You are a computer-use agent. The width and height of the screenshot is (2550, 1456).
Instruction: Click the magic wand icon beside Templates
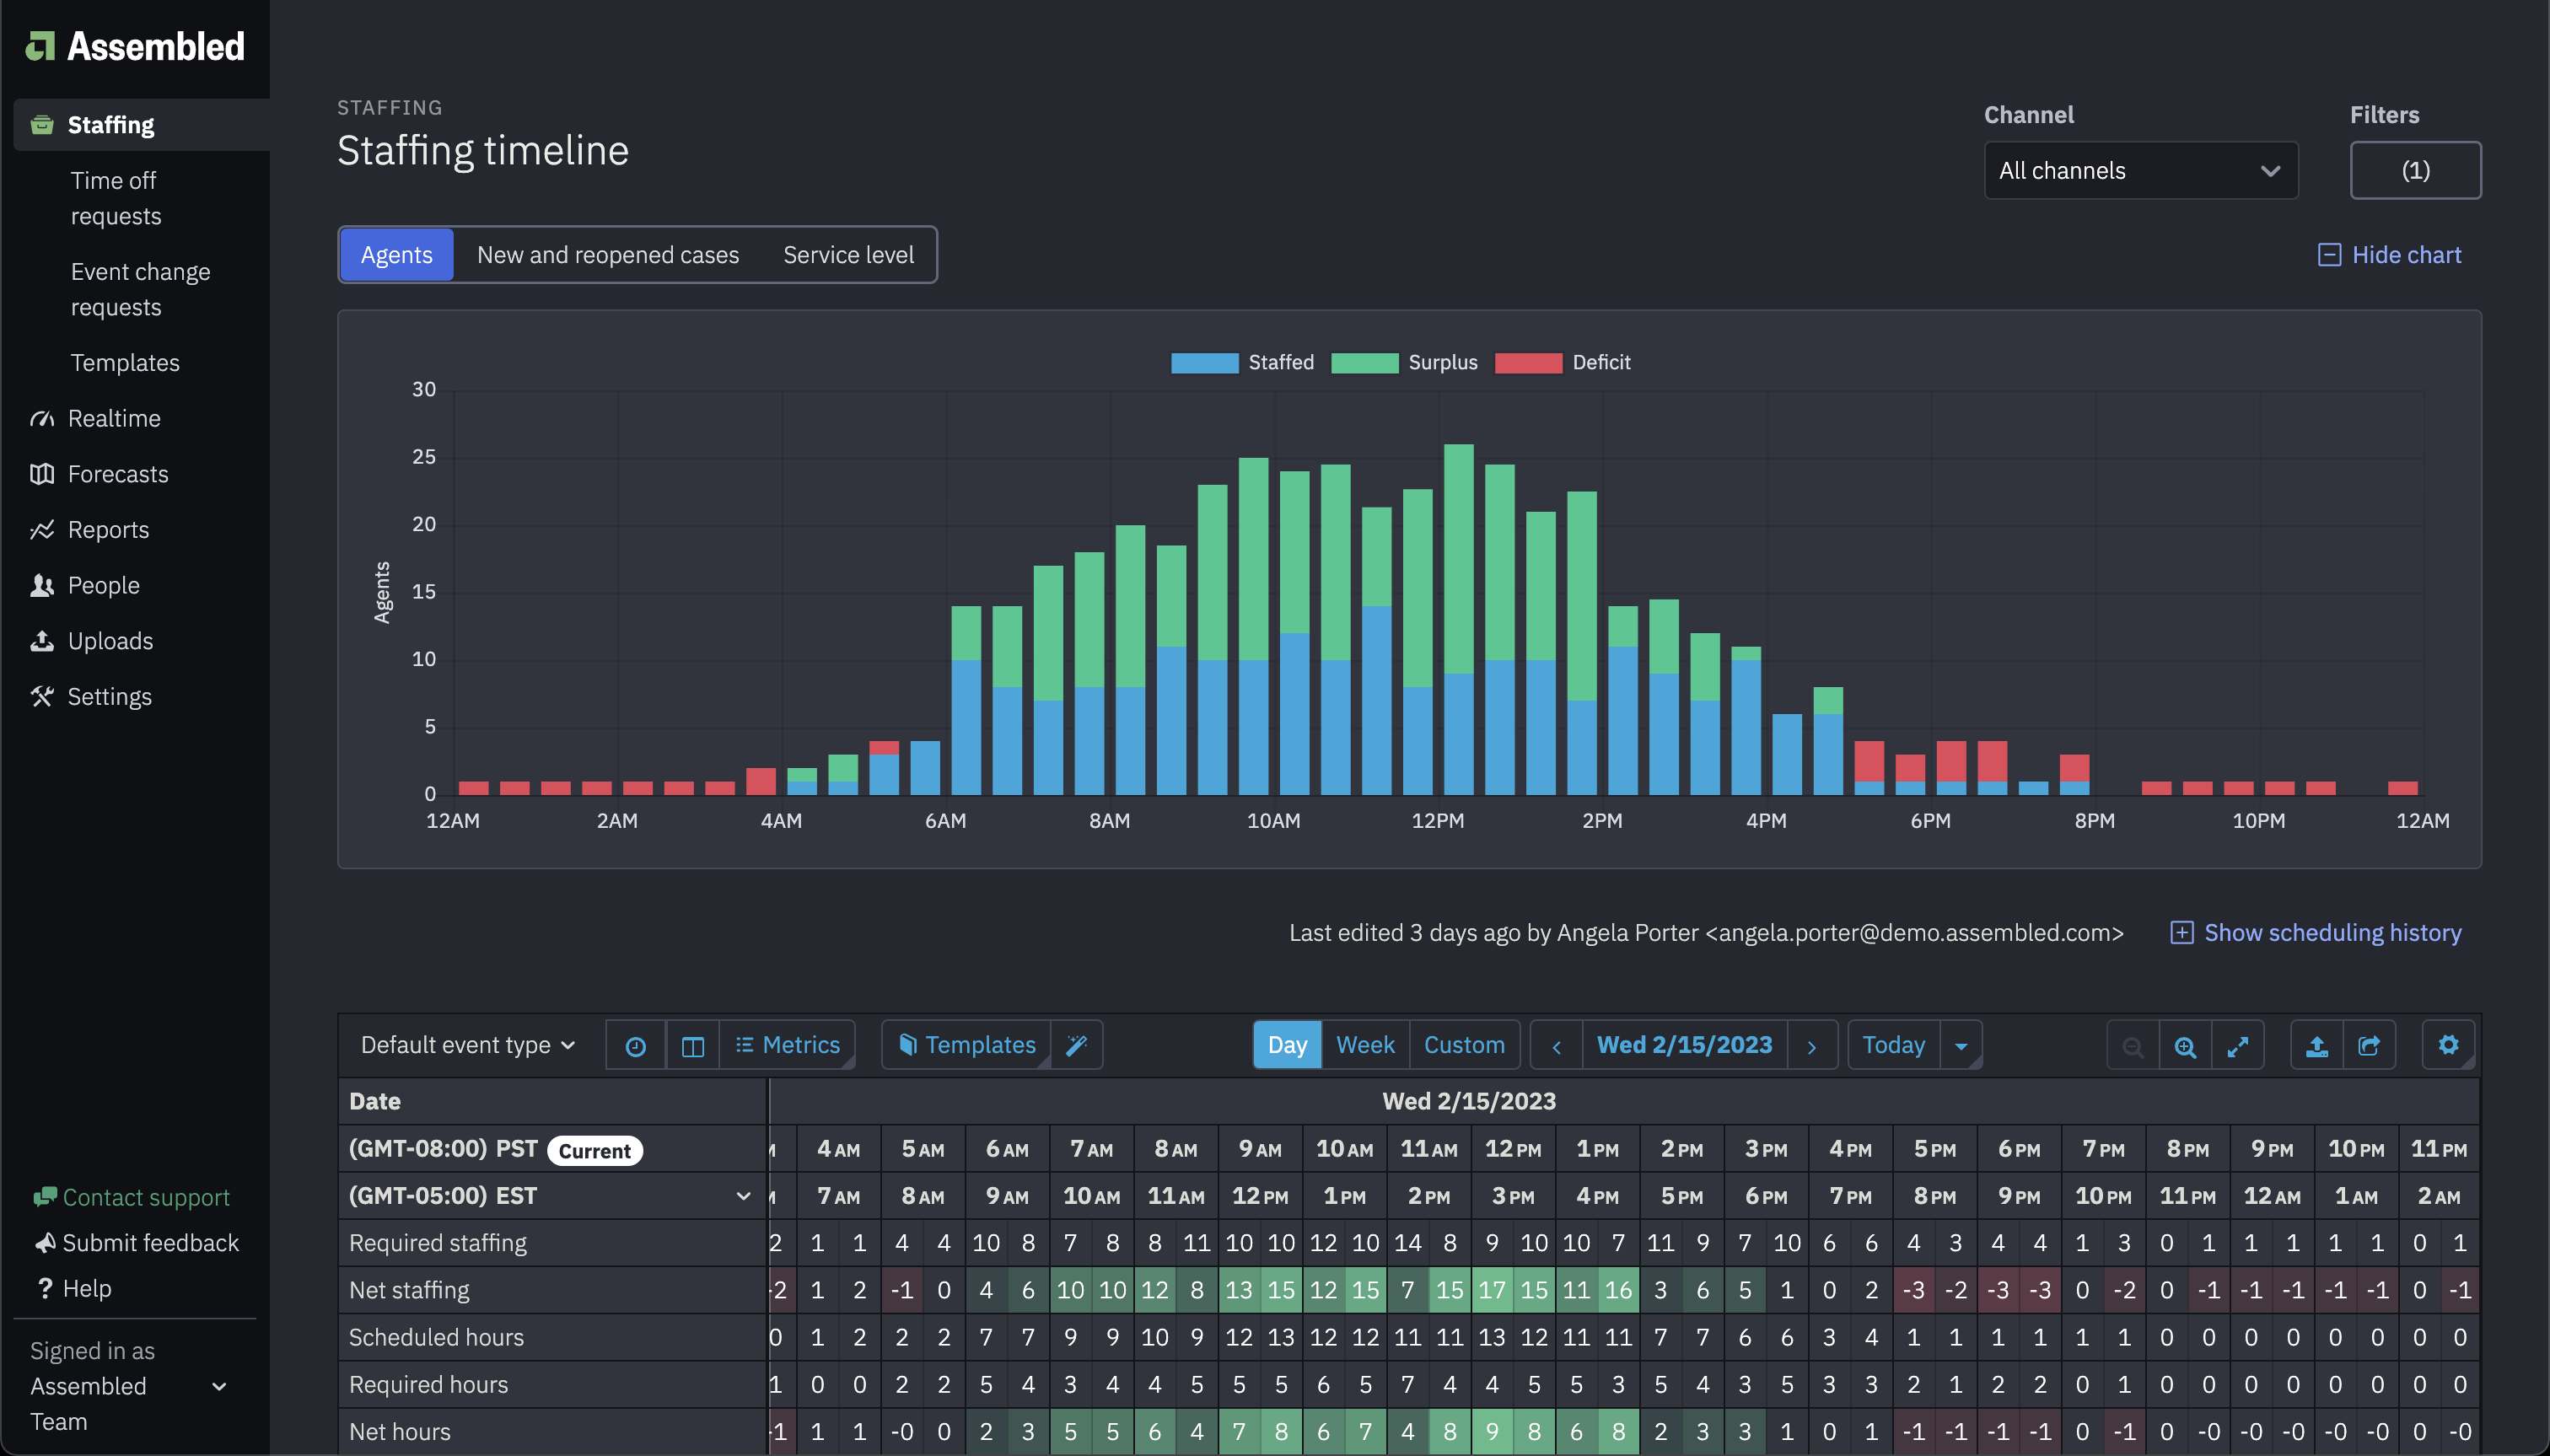1077,1046
